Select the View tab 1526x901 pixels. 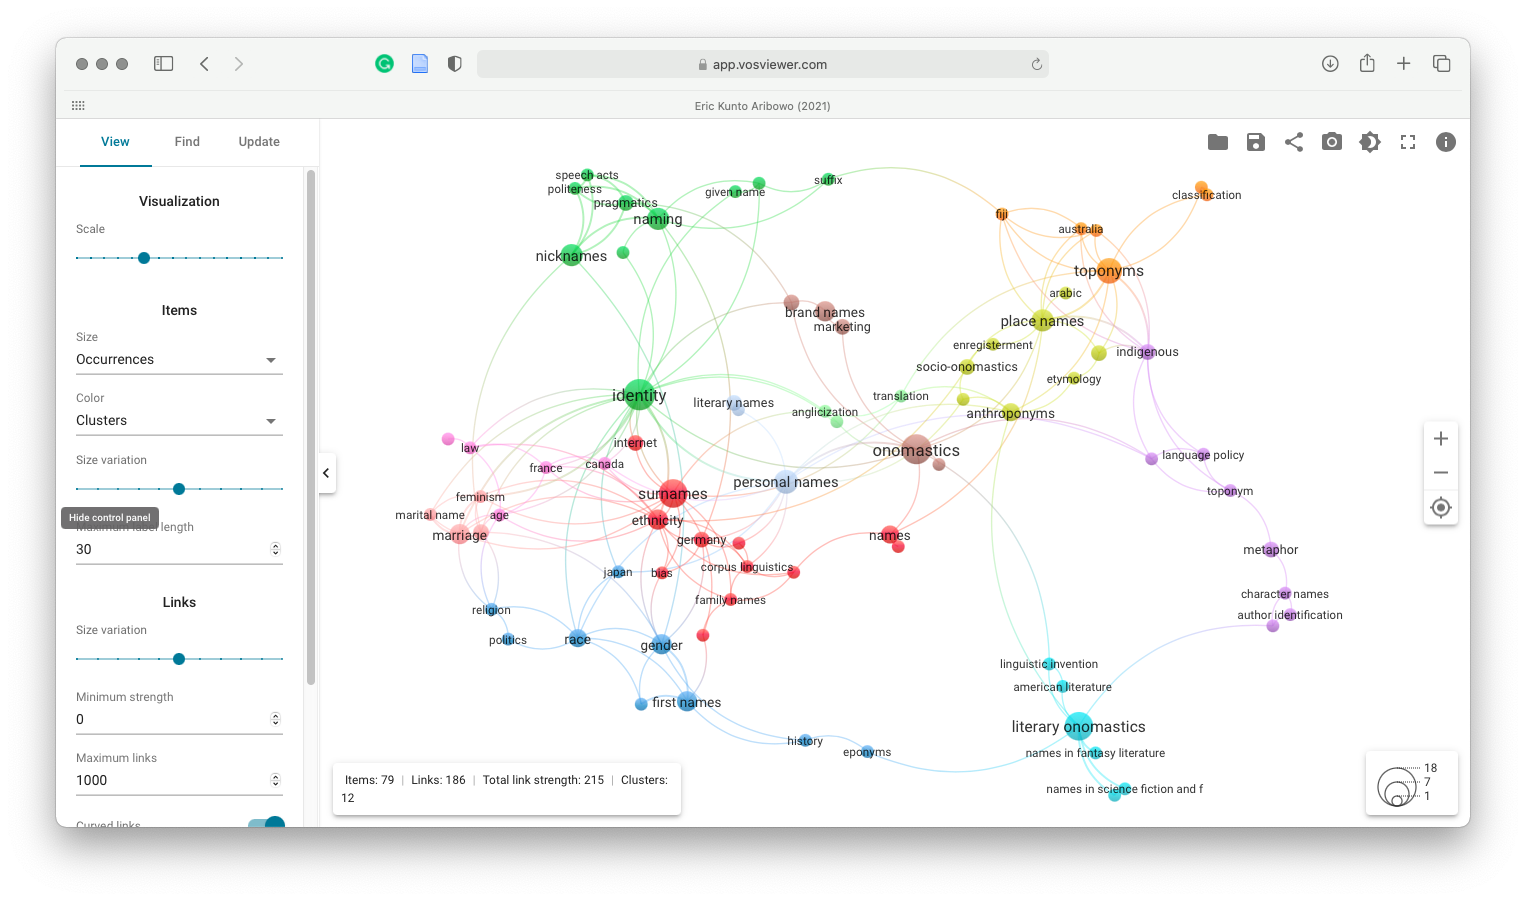click(x=115, y=141)
